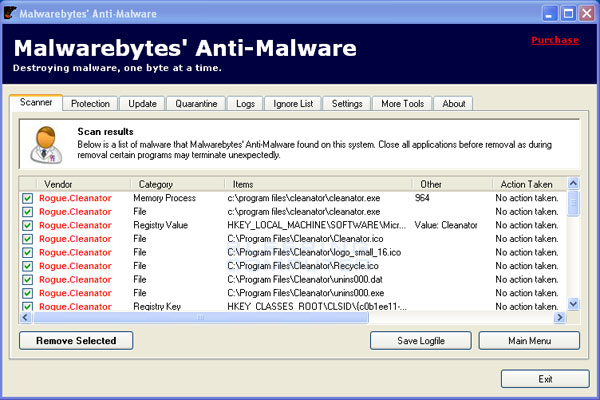Open the More Tools tab

403,104
